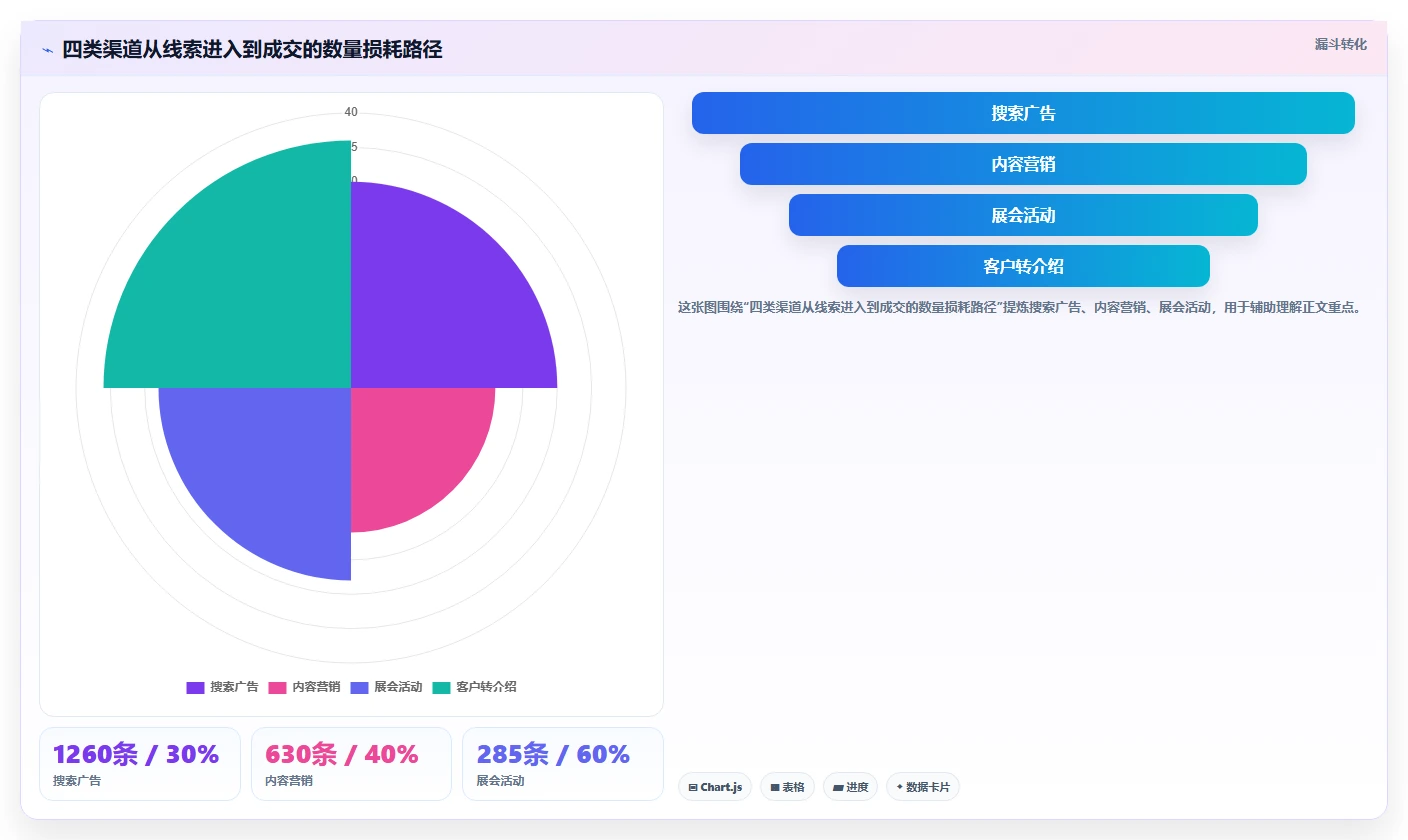The height and width of the screenshot is (840, 1408).
Task: Click the description paragraph starting 这张图围绕
Action: point(1019,308)
